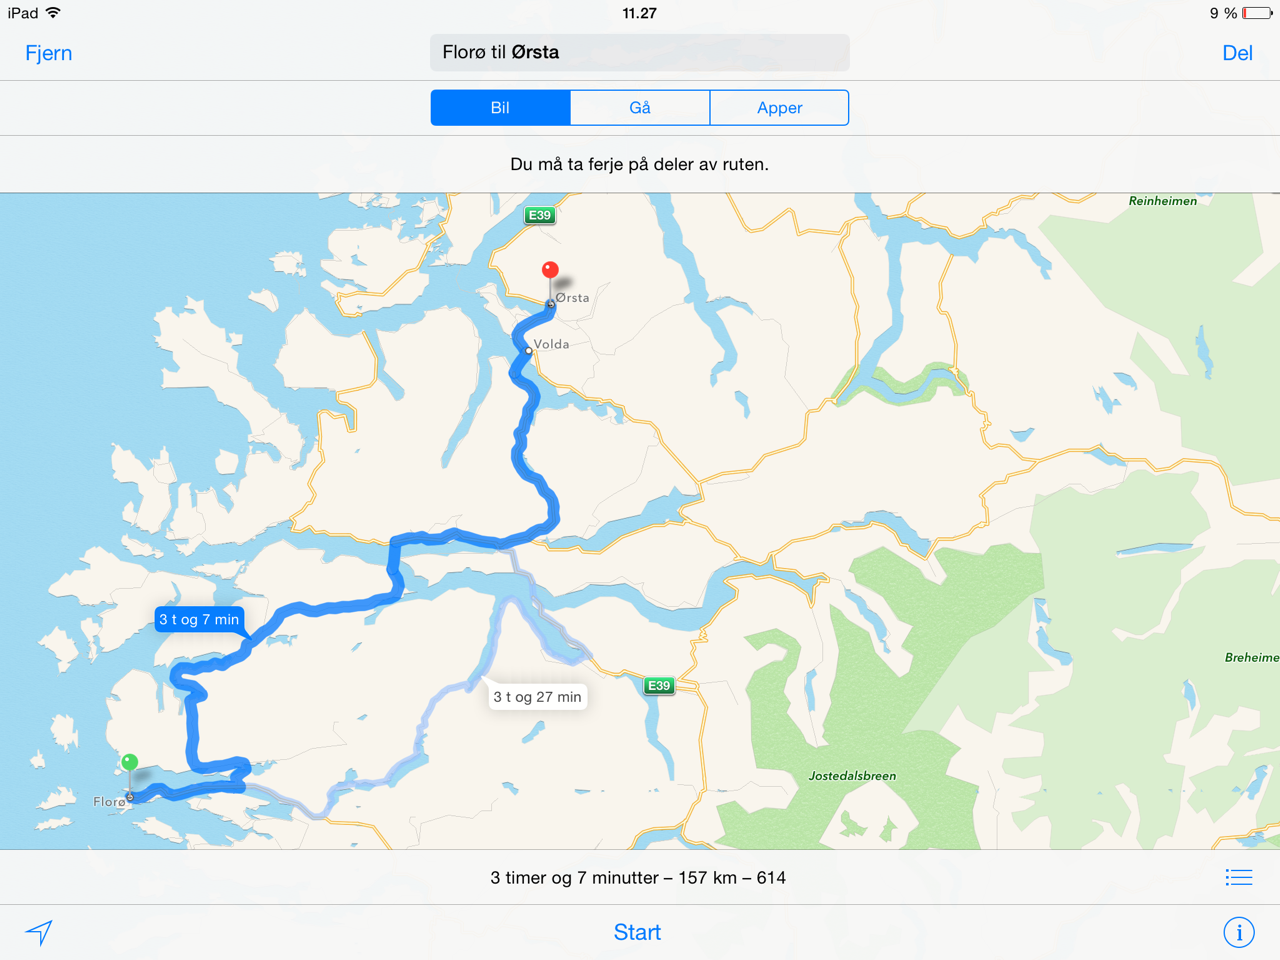Tap the green start pin at Florø
This screenshot has height=960, width=1280.
pyautogui.click(x=129, y=763)
